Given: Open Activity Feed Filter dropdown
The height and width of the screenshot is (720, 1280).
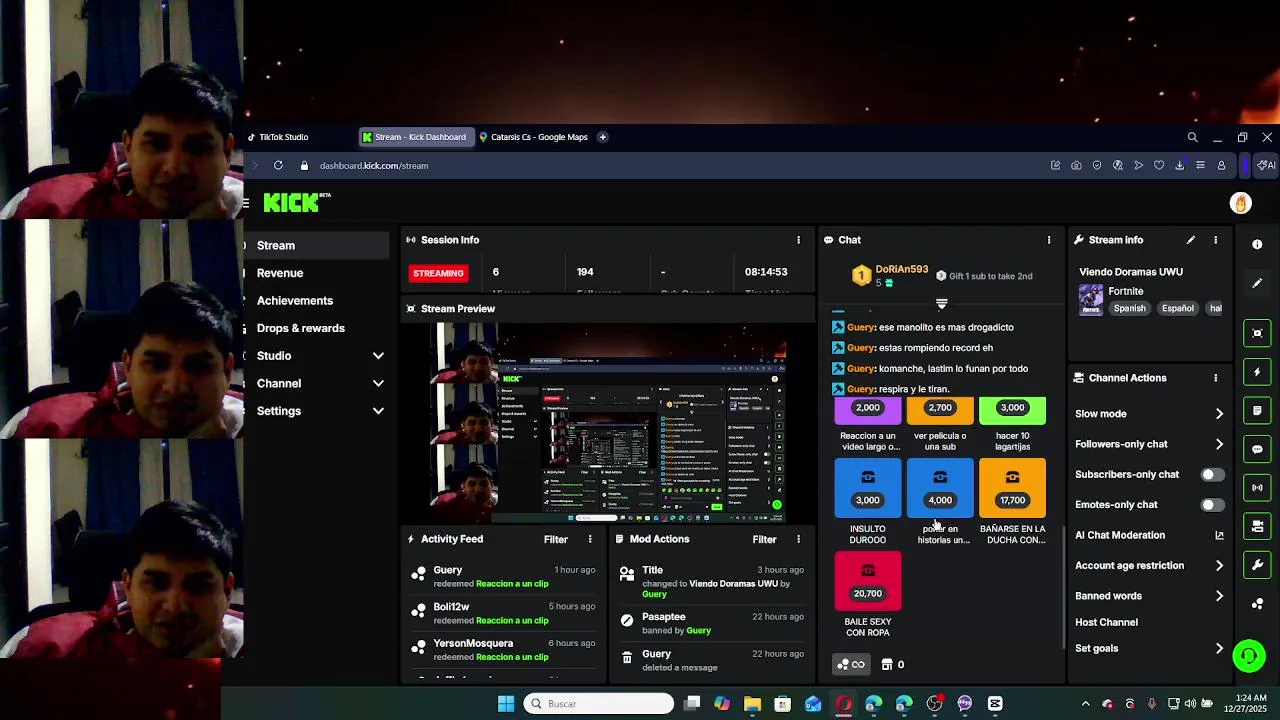Looking at the screenshot, I should [x=555, y=539].
